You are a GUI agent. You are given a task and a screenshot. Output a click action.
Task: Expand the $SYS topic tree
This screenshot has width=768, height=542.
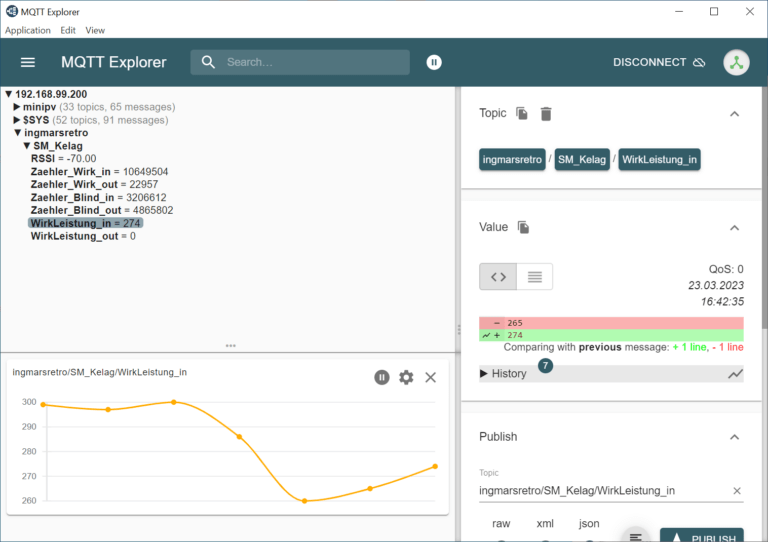click(x=17, y=120)
